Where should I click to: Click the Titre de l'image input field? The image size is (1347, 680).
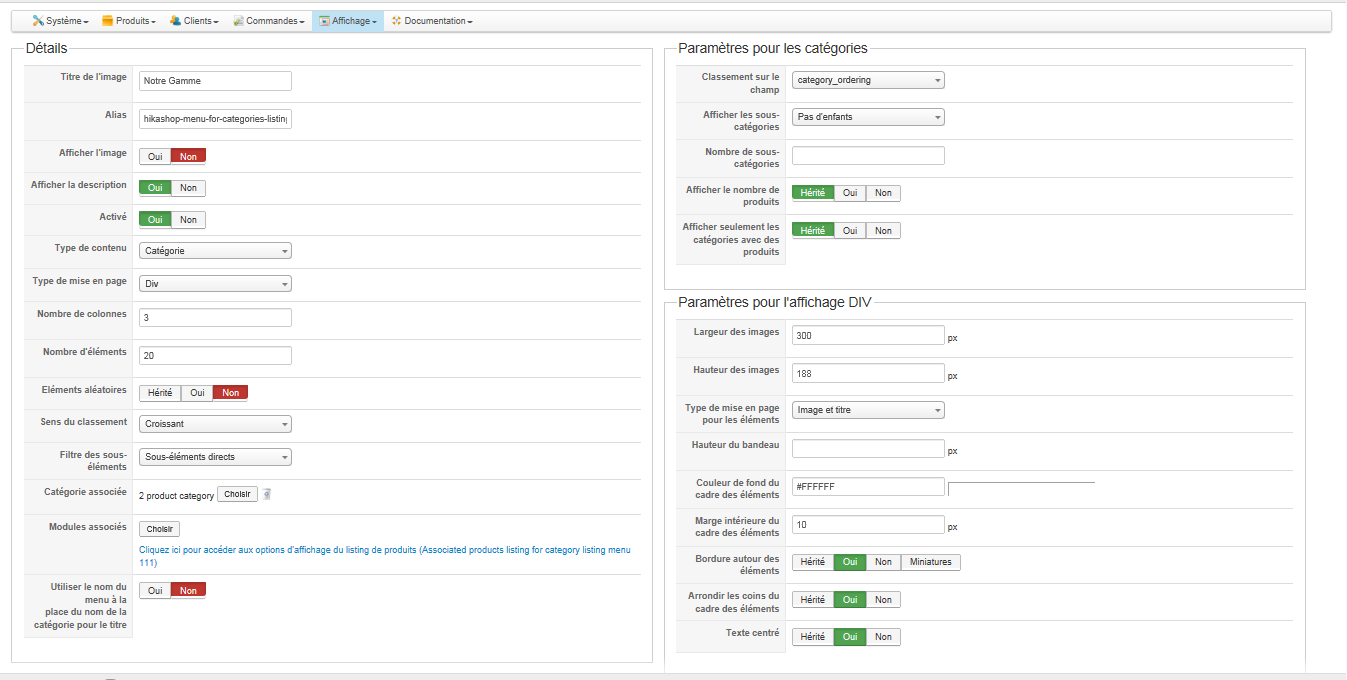215,81
